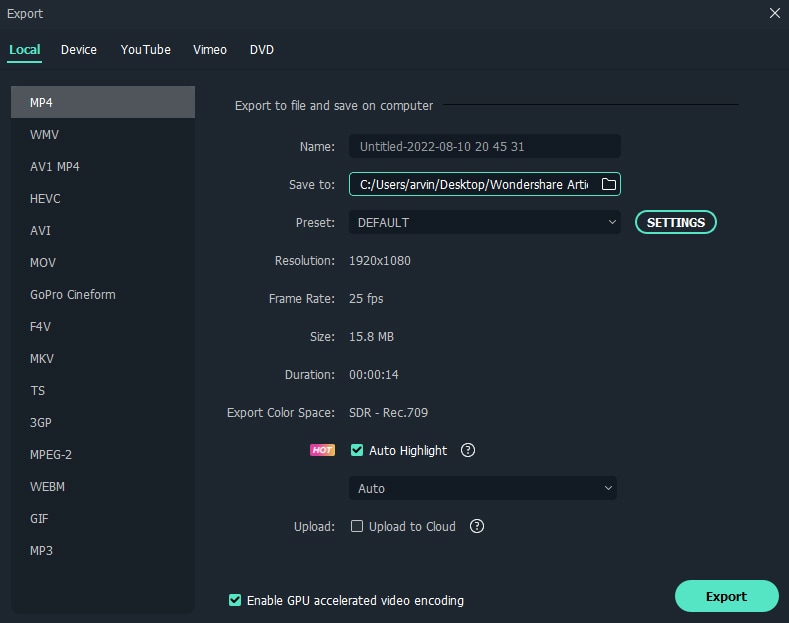The width and height of the screenshot is (789, 623).
Task: Open the preset SETTINGS button
Action: tap(676, 222)
